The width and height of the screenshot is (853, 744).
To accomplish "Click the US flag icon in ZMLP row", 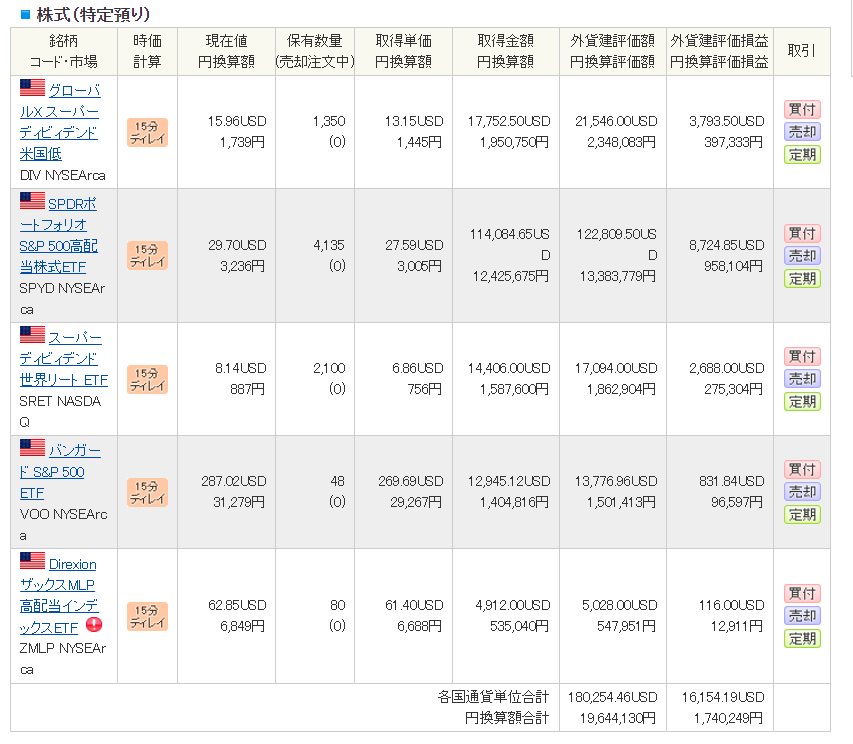I will pyautogui.click(x=32, y=561).
